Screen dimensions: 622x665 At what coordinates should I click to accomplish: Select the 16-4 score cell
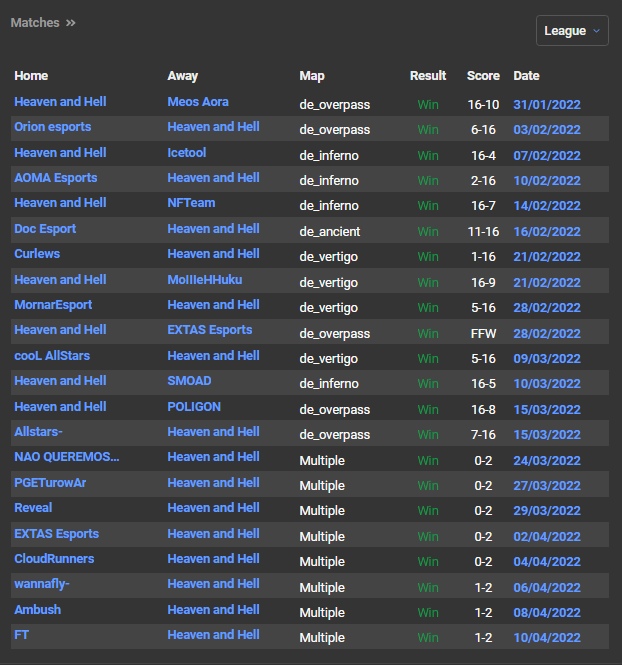483,155
